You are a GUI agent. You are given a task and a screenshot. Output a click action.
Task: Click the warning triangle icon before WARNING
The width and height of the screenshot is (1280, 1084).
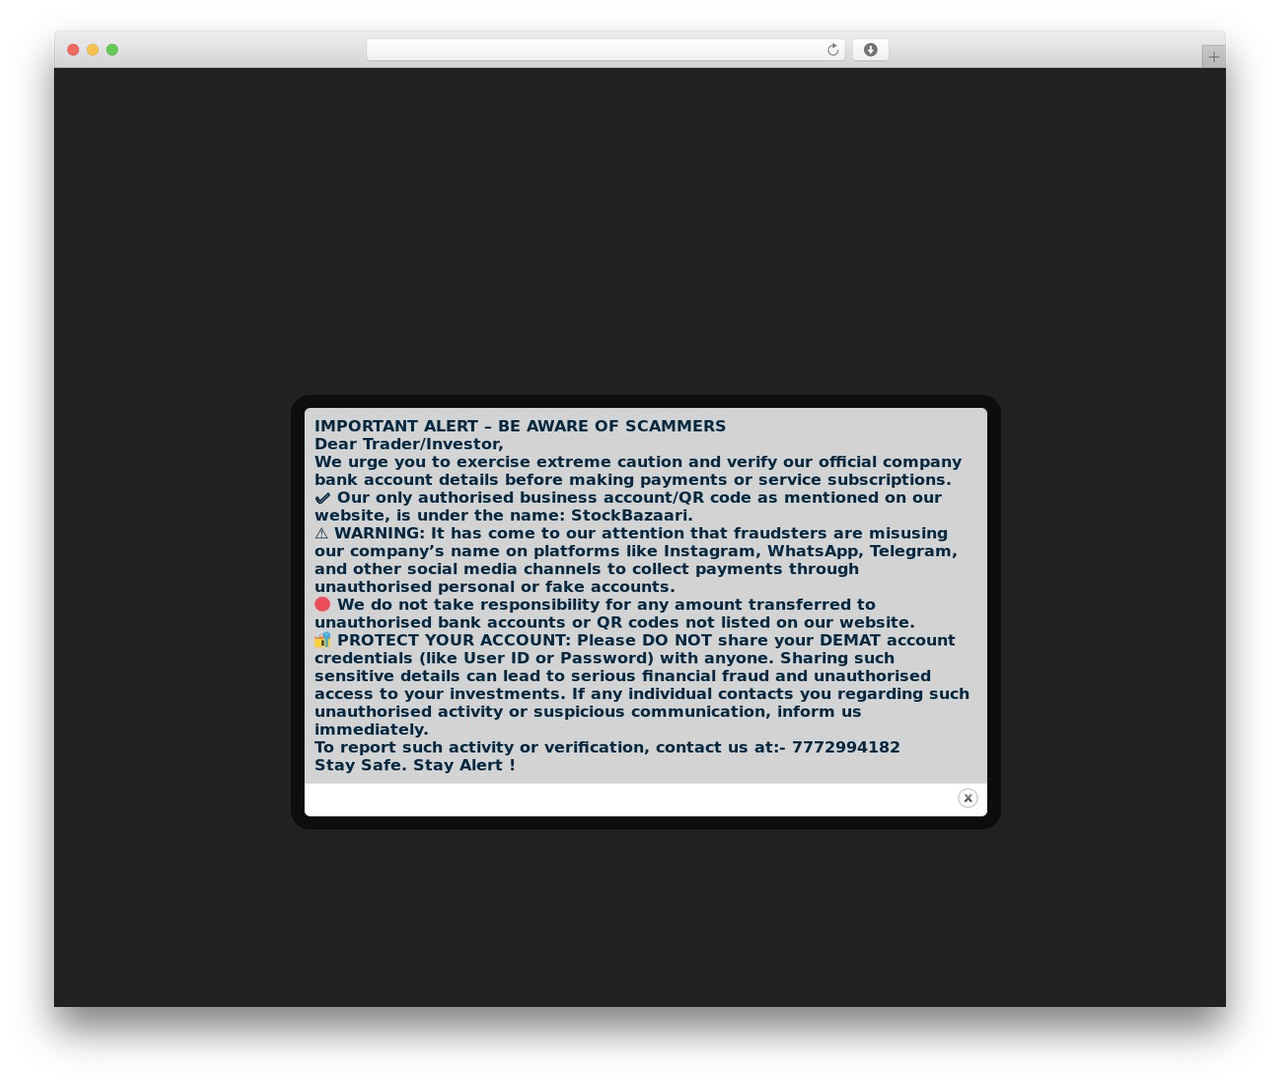click(321, 534)
